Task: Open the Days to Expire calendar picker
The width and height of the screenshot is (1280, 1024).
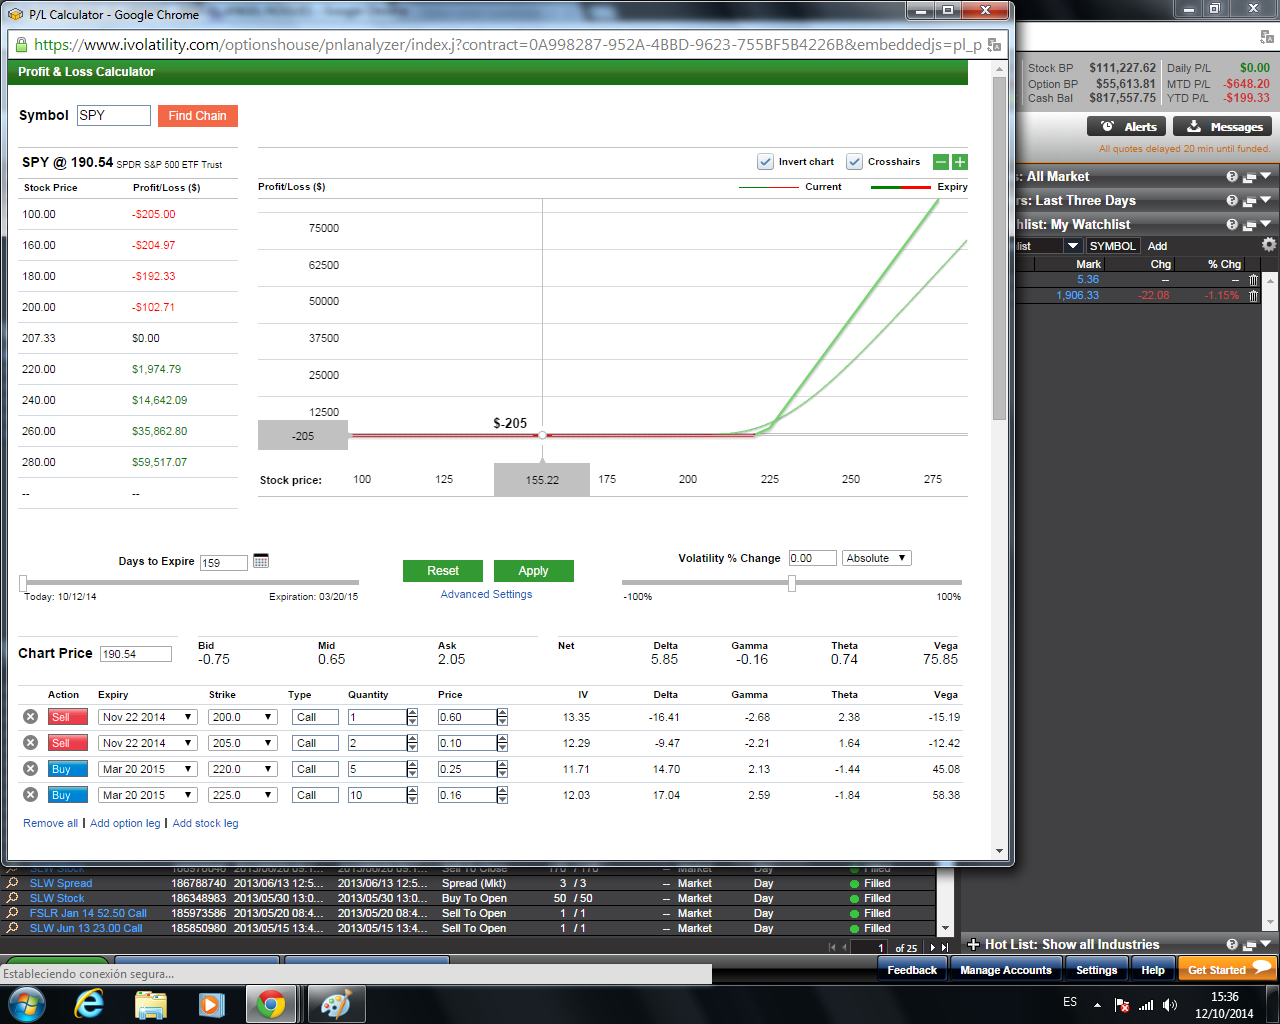Action: pos(261,561)
